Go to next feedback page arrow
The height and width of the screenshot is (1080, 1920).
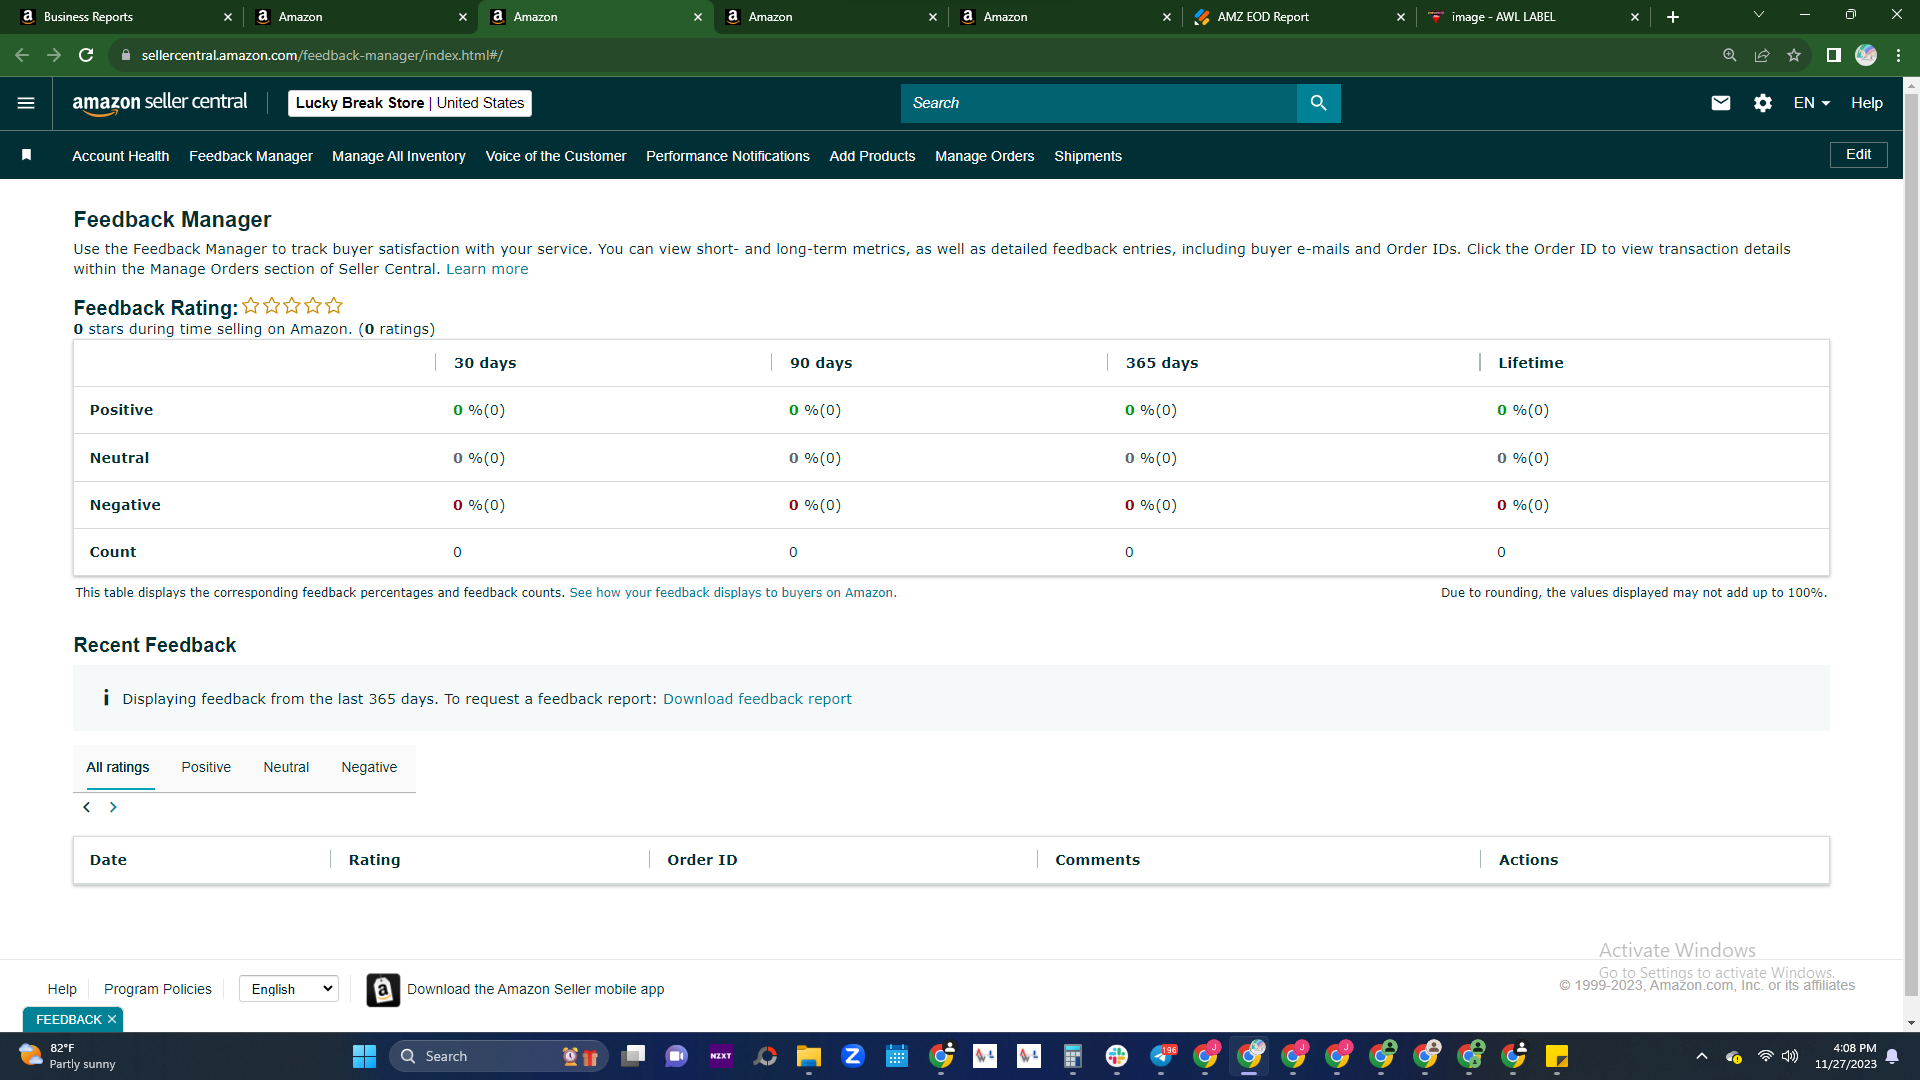[x=113, y=807]
